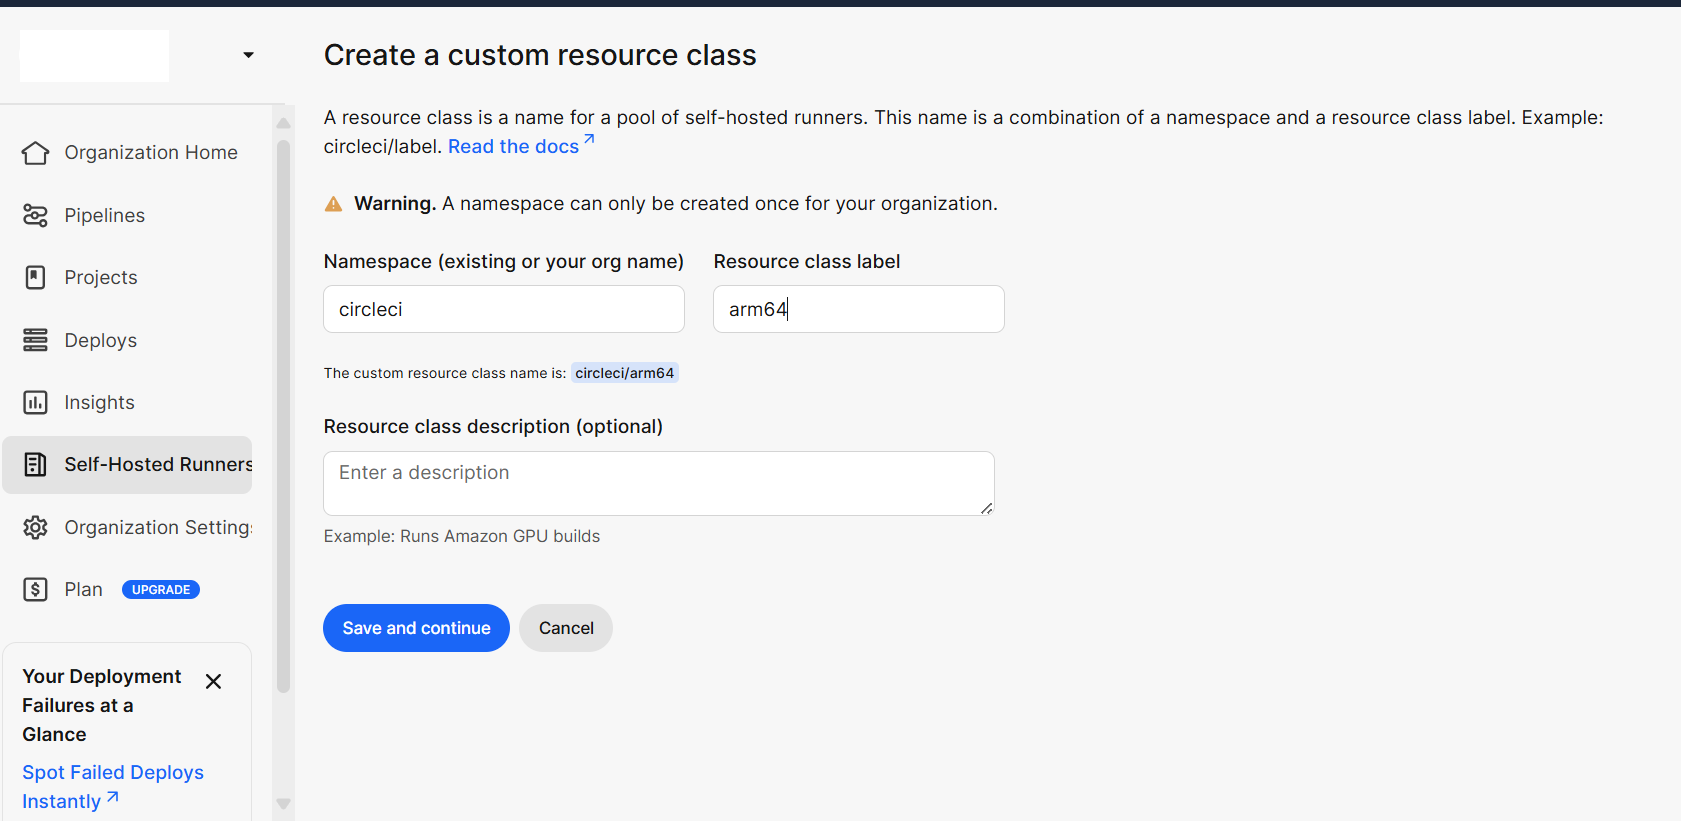Click the Deploys stacked-bars icon
This screenshot has height=821, width=1681.
tap(35, 340)
